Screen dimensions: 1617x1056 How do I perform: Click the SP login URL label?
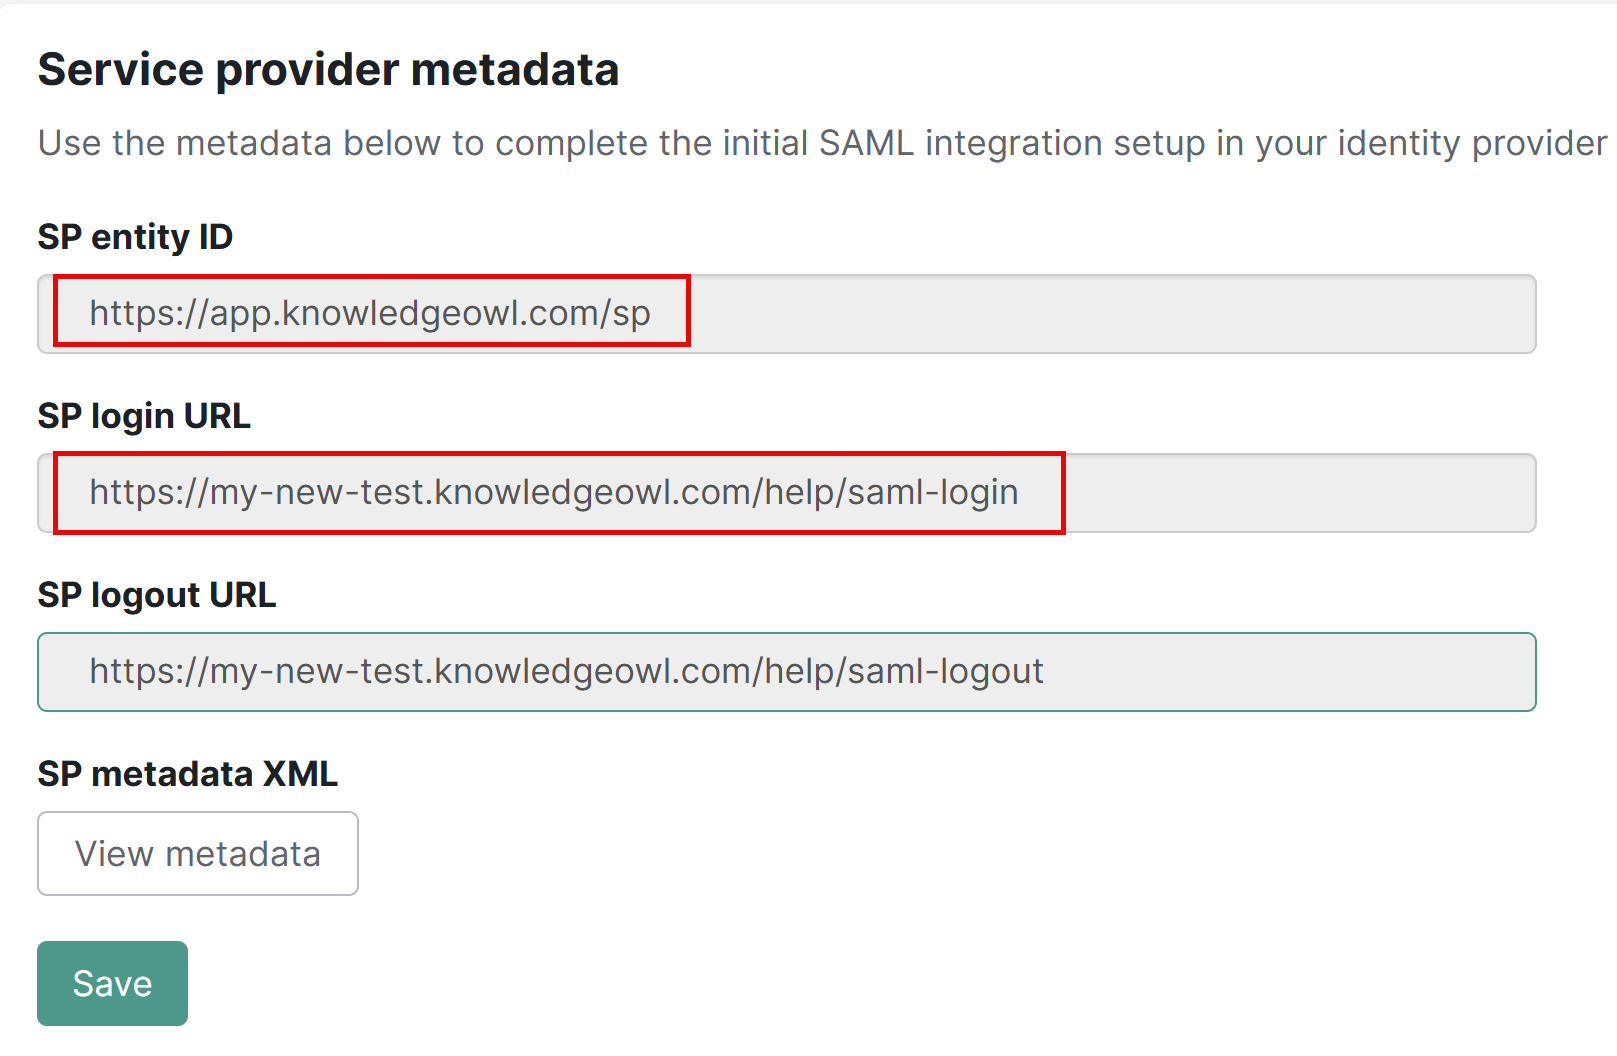(143, 416)
